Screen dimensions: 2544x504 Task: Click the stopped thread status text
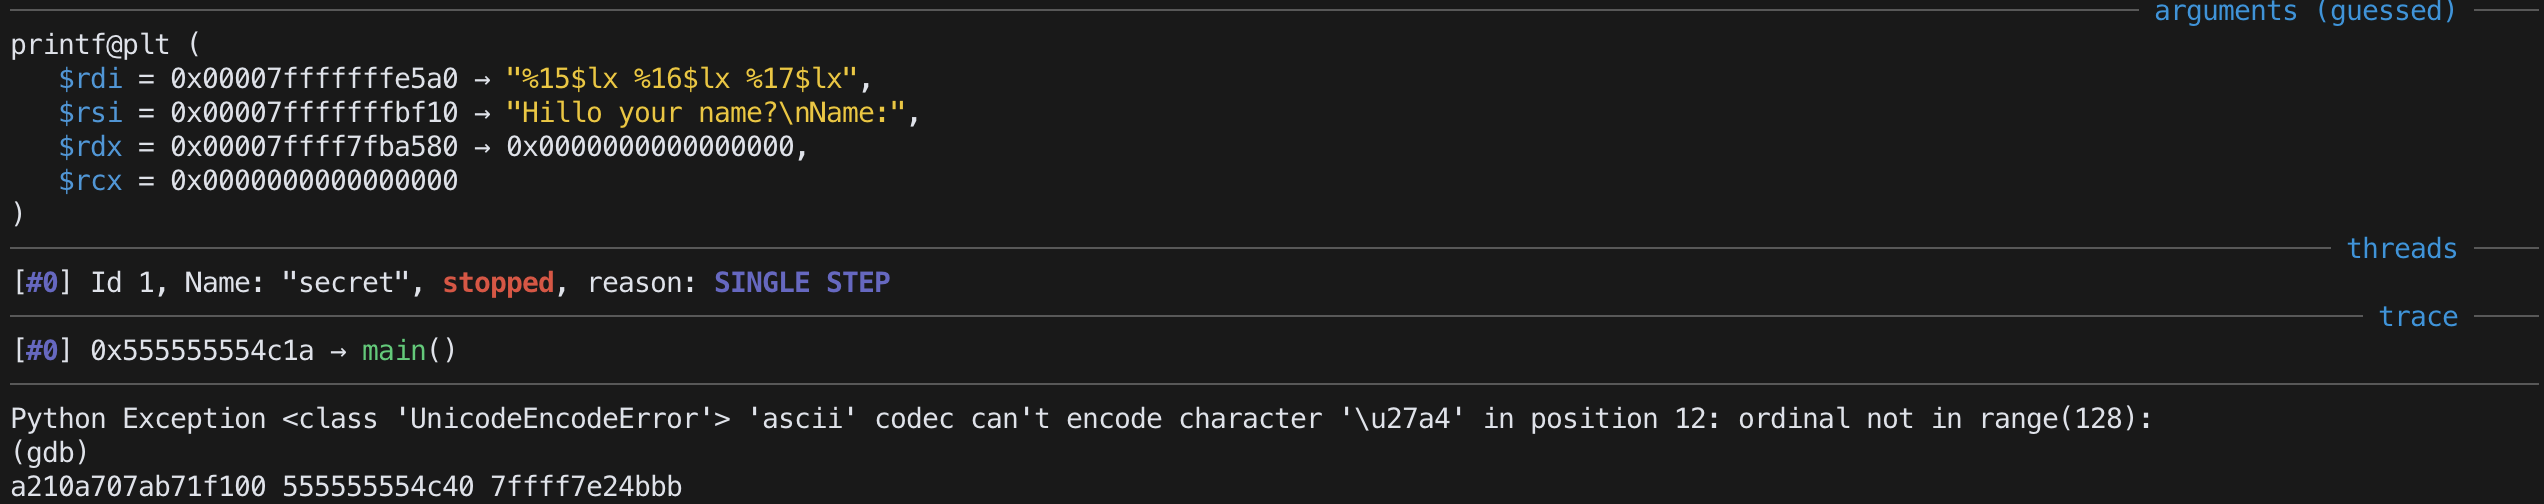pyautogui.click(x=498, y=283)
